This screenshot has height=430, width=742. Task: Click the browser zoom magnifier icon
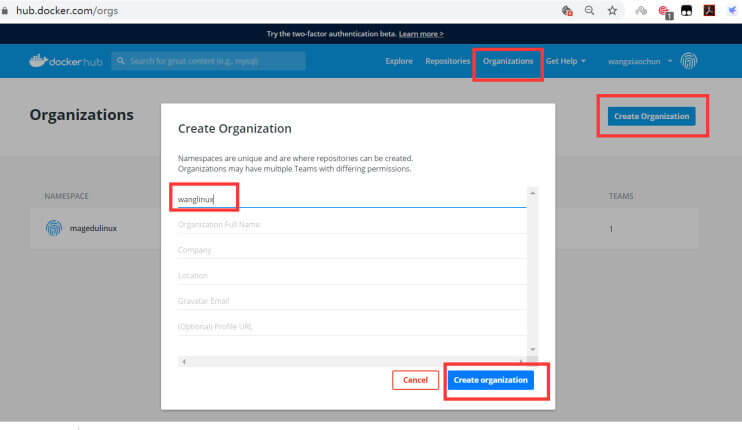click(589, 10)
